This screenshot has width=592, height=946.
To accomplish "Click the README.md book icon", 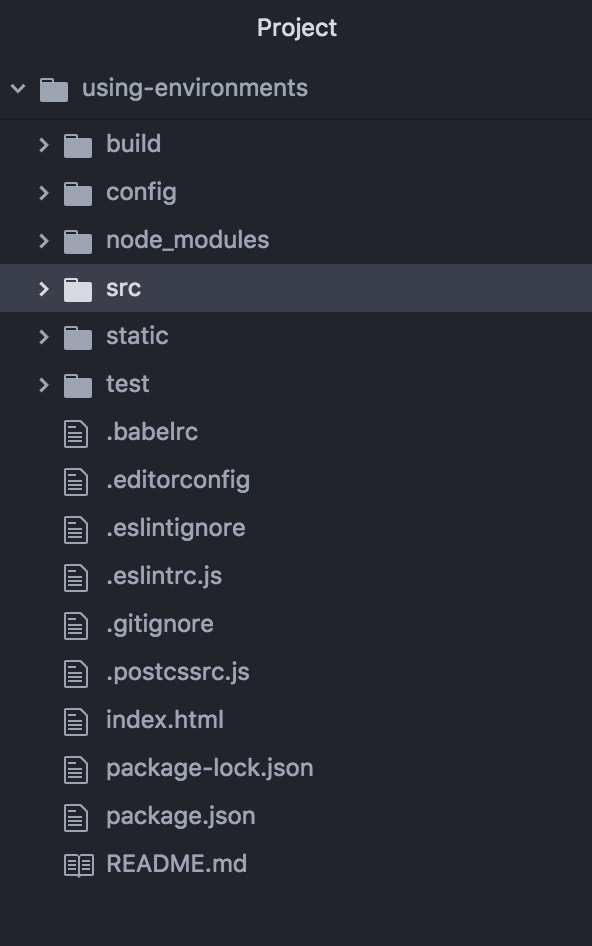I will point(79,865).
